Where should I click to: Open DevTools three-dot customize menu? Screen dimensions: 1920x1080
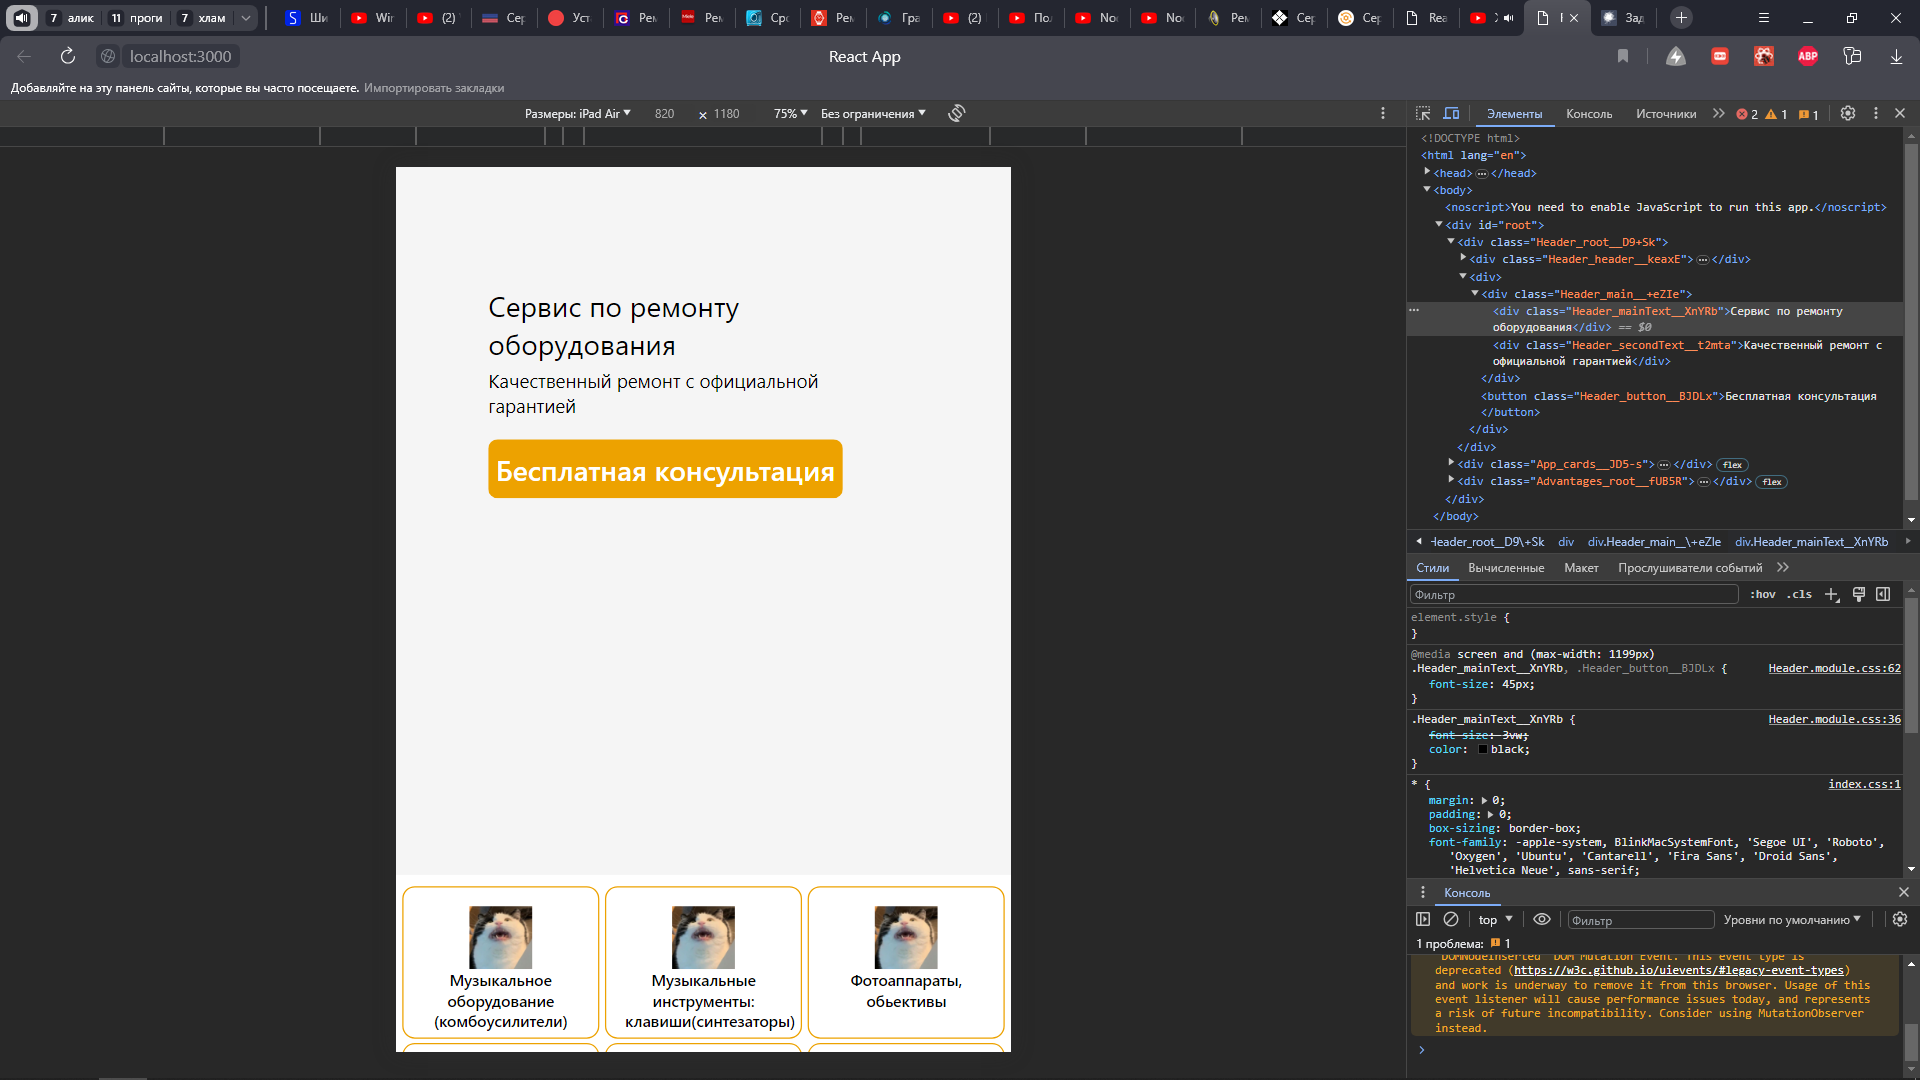click(x=1876, y=114)
